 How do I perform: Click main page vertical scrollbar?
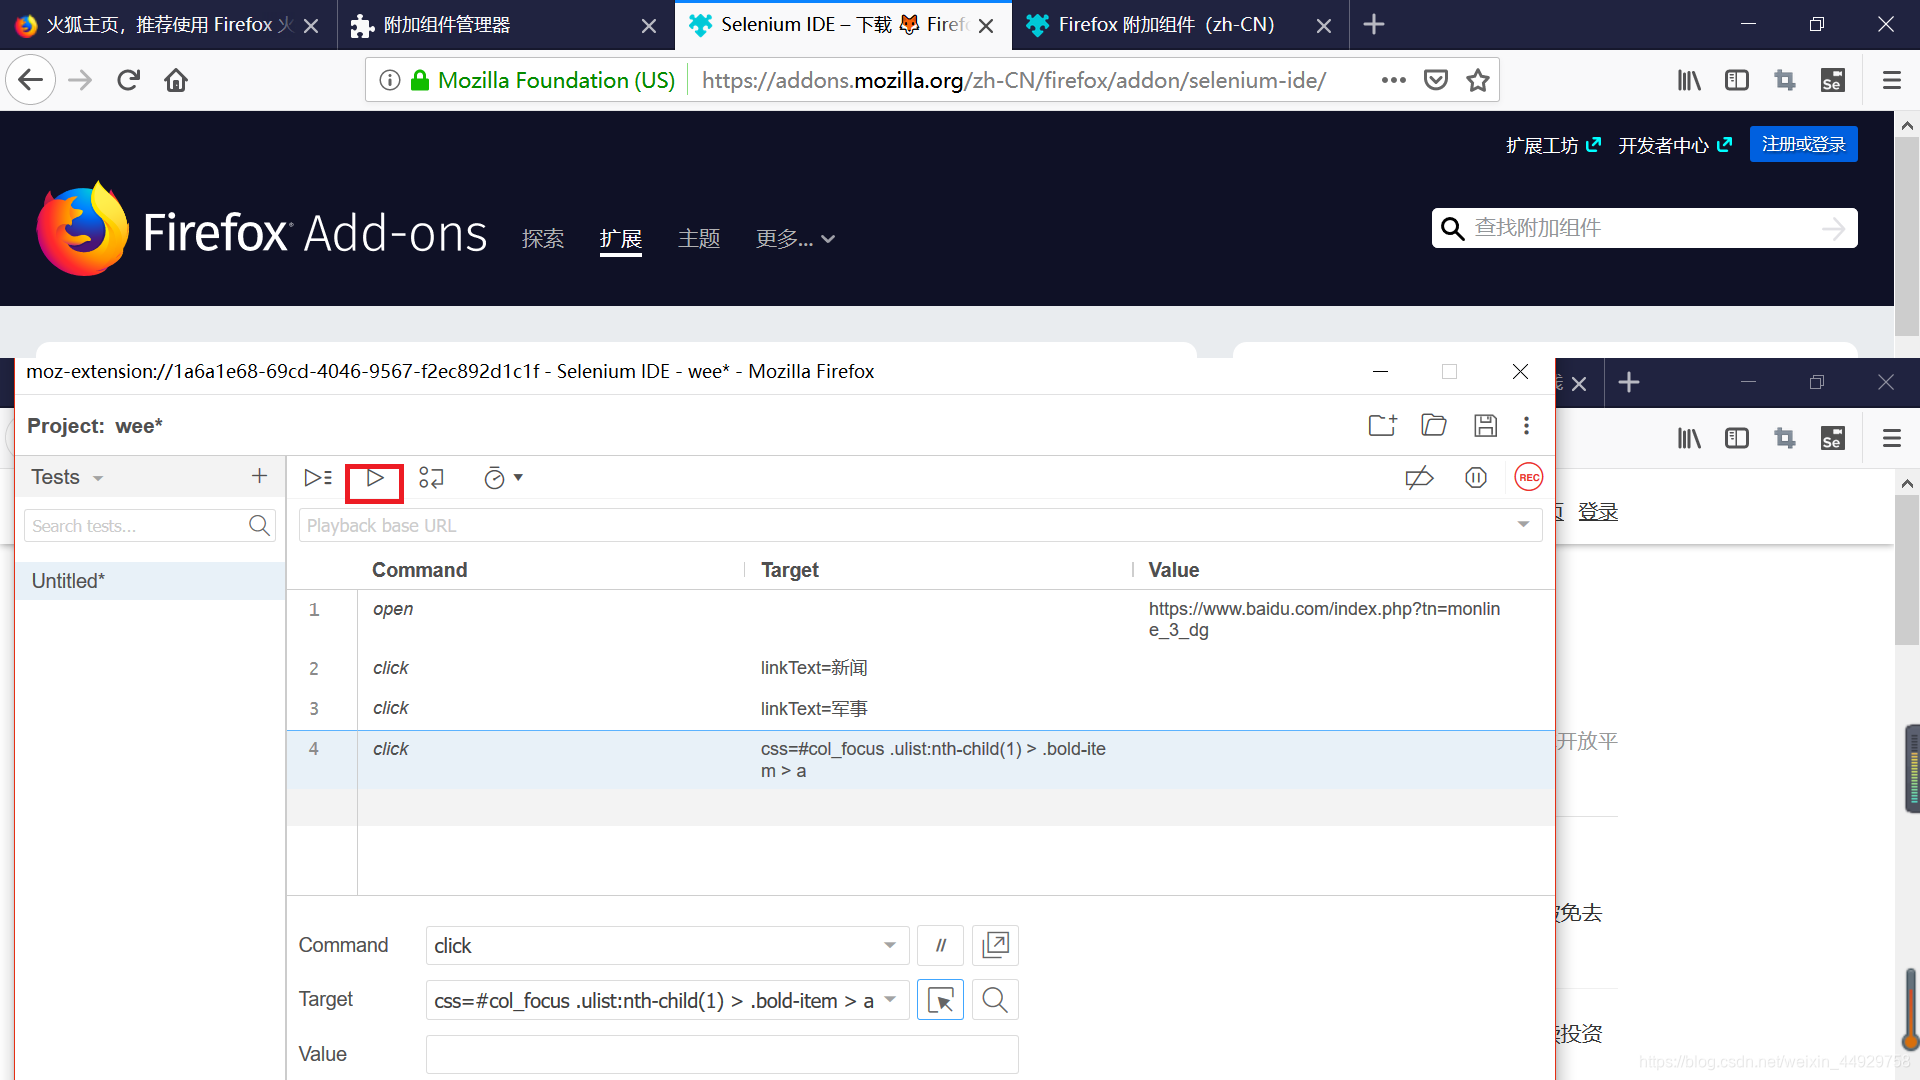click(x=1907, y=235)
